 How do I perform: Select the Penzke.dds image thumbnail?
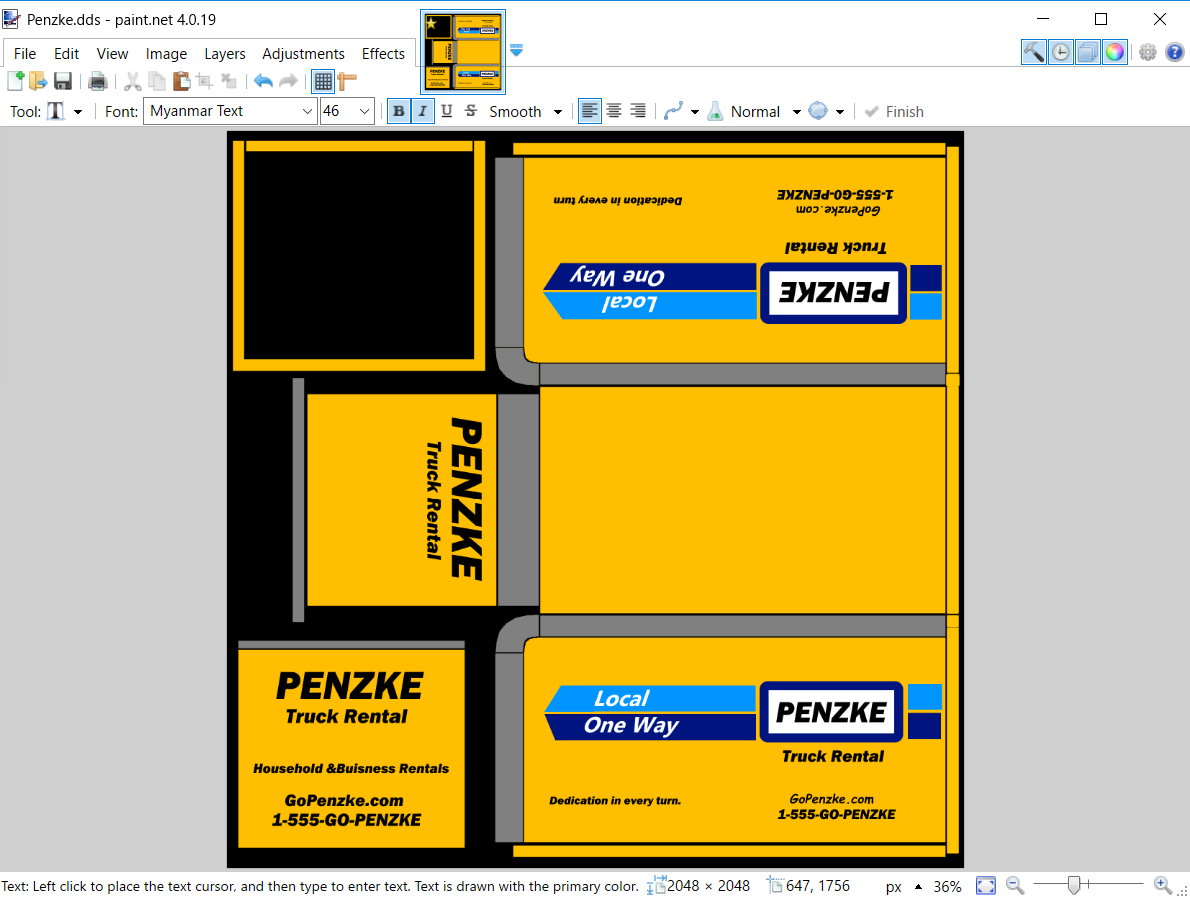click(463, 52)
